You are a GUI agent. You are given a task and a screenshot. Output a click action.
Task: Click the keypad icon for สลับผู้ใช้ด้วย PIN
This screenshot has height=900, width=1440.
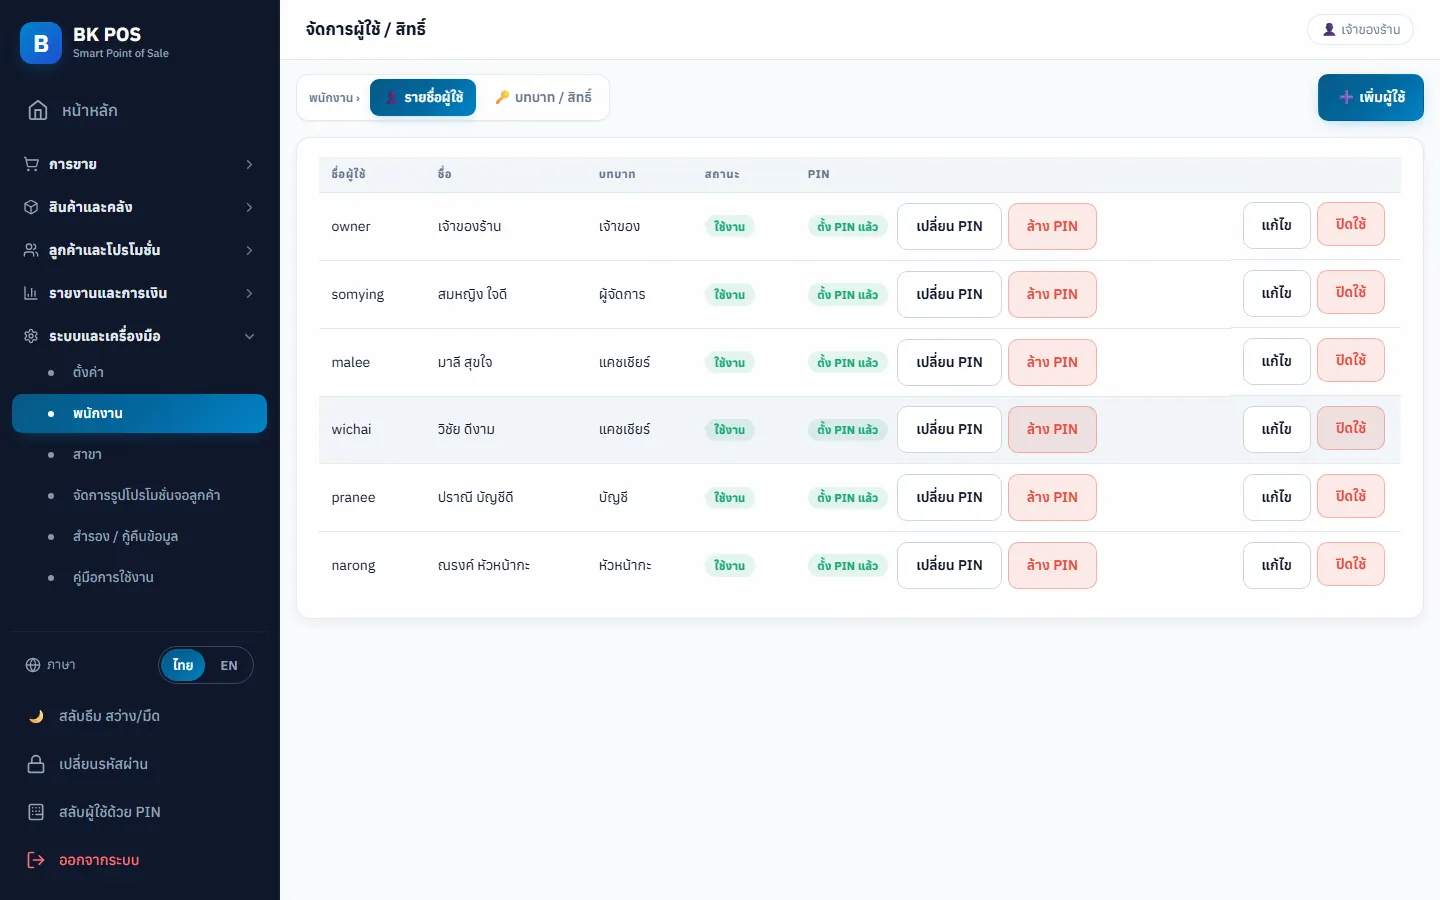[36, 812]
